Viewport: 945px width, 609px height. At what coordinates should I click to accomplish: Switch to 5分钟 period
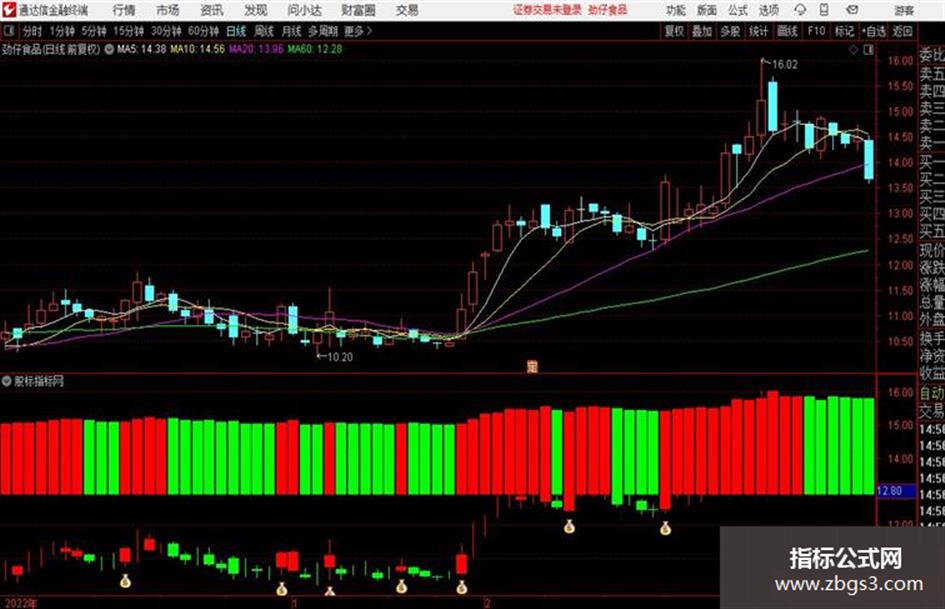pos(94,31)
